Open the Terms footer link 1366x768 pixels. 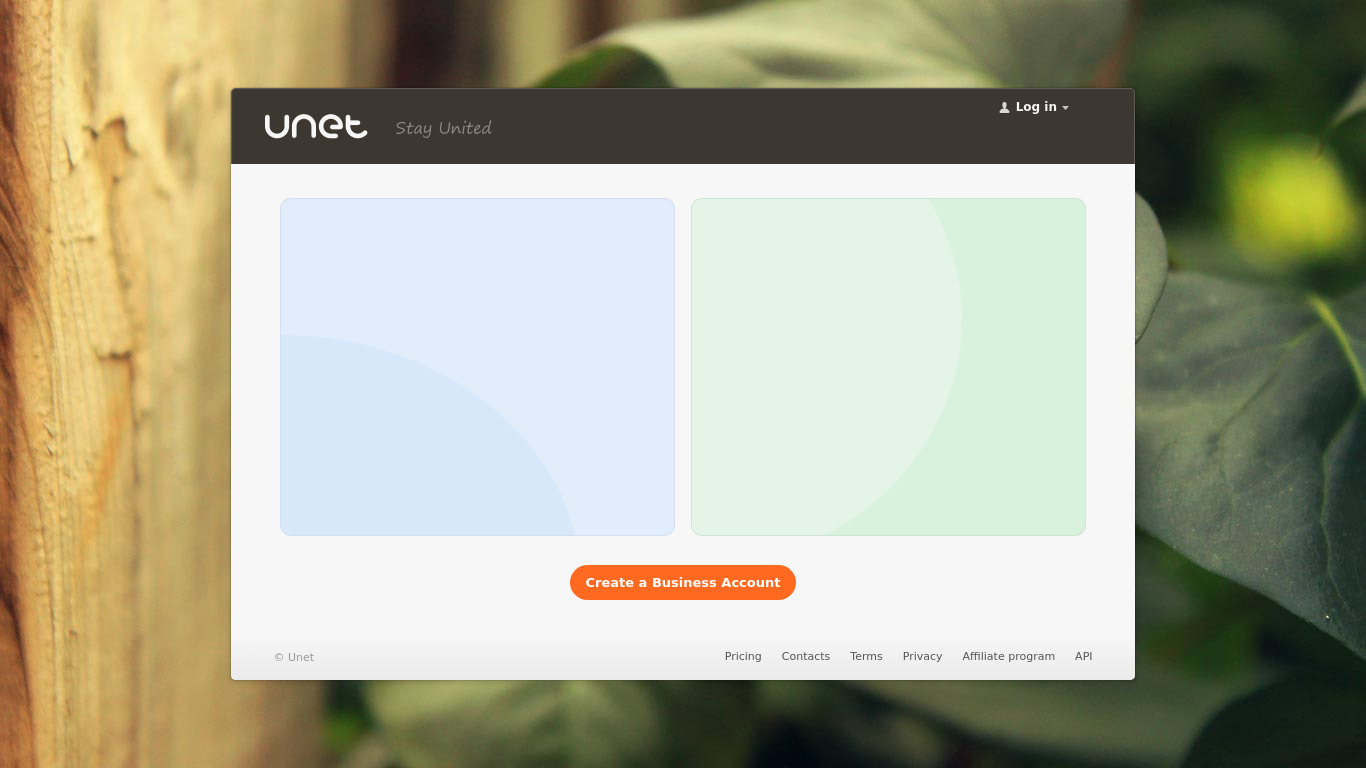pyautogui.click(x=866, y=657)
